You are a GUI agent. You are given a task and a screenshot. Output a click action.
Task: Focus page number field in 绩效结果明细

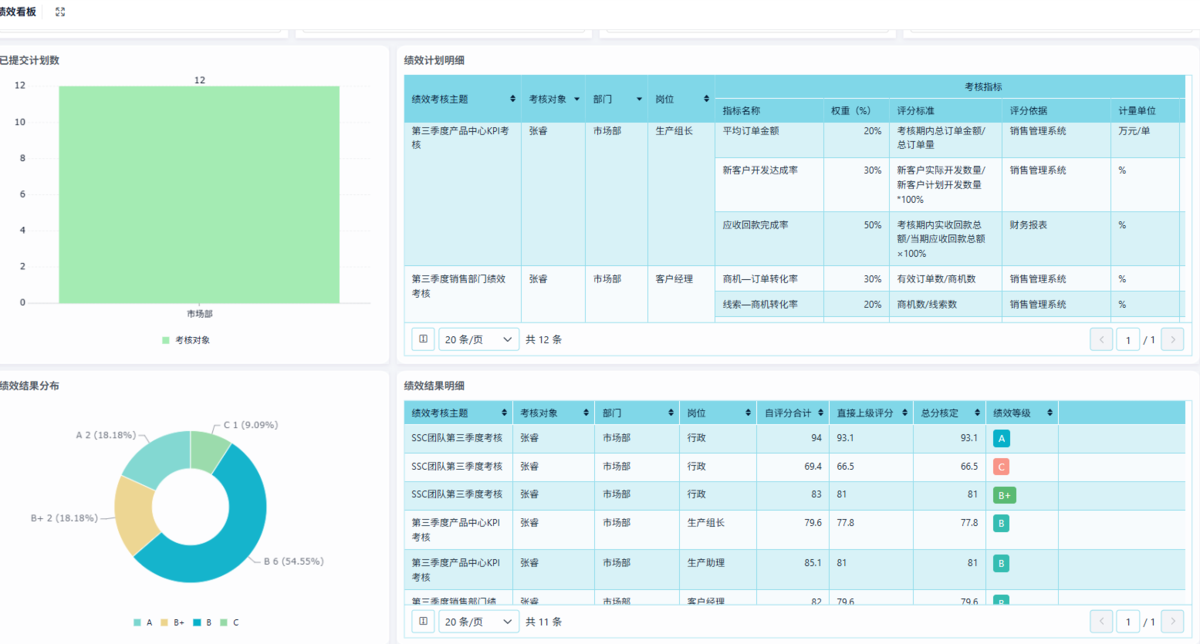tap(1128, 621)
